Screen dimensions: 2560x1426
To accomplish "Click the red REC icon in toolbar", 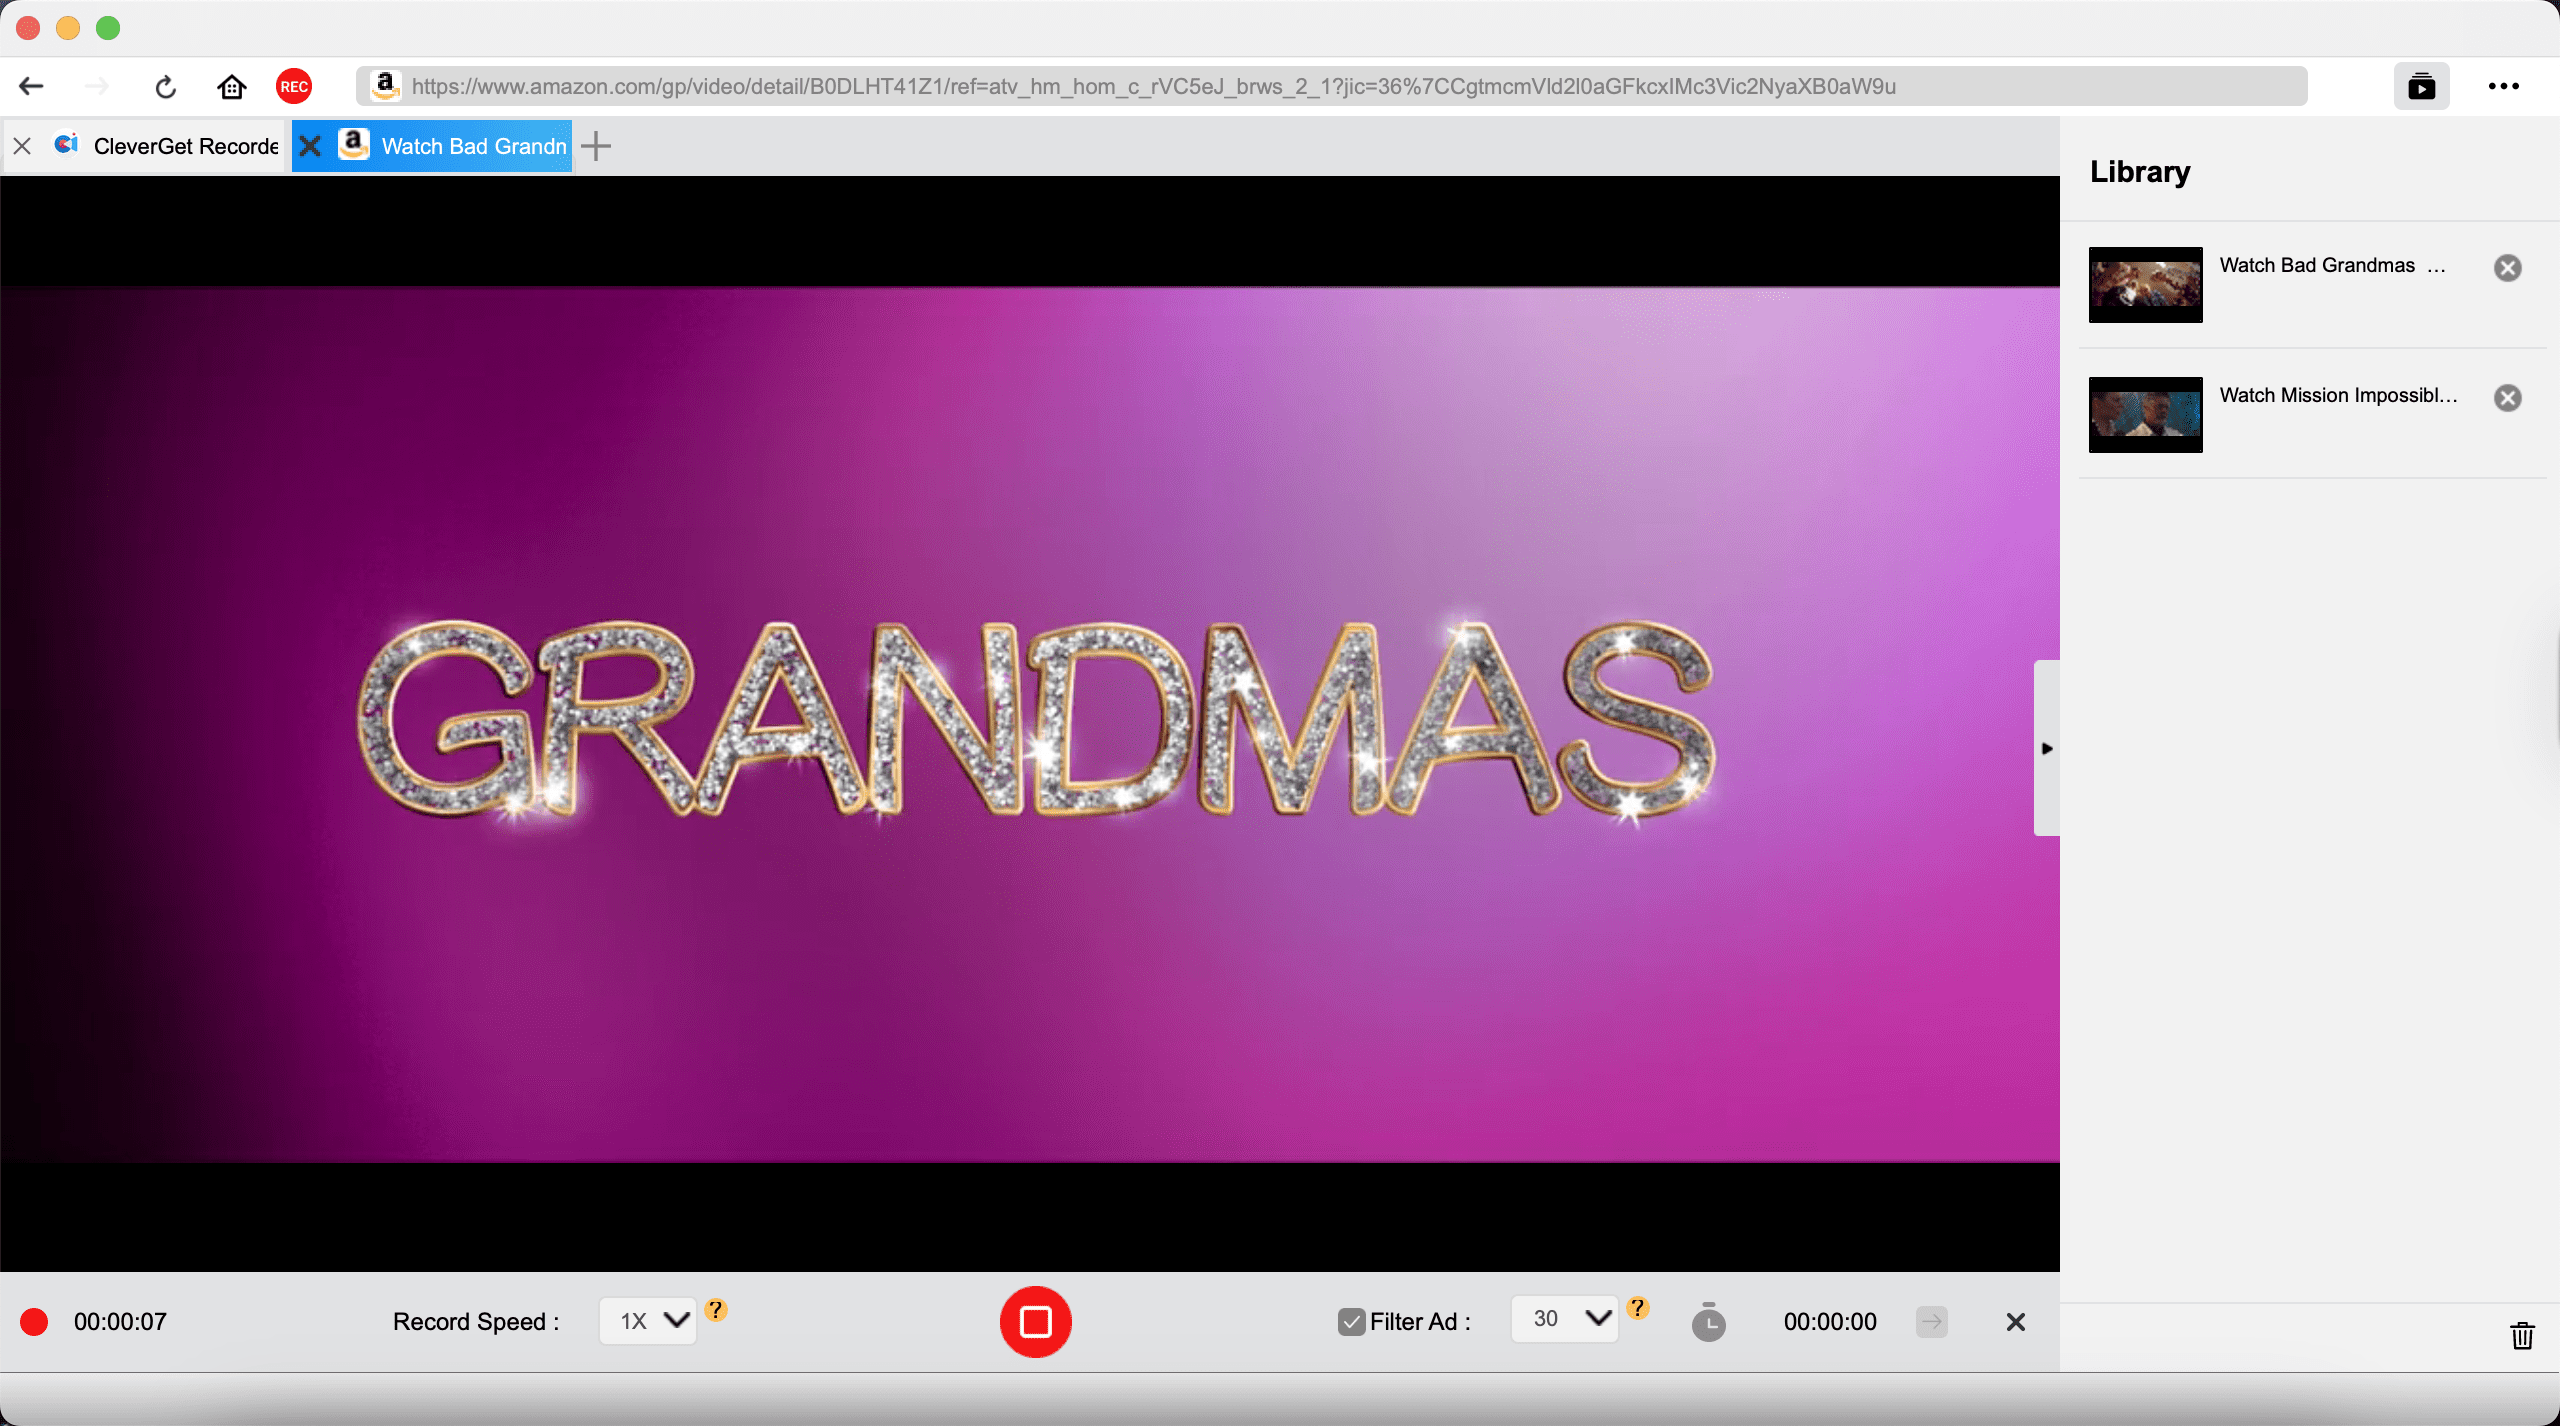I will tap(293, 87).
